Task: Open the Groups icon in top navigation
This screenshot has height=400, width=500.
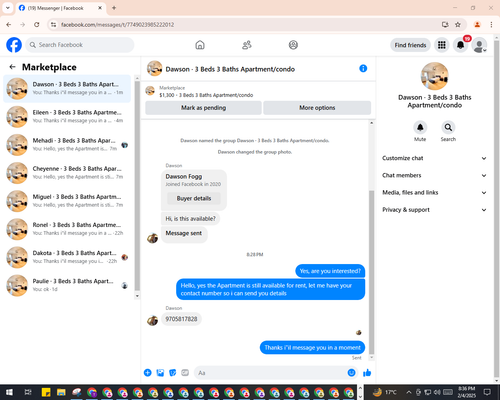Action: pos(293,45)
